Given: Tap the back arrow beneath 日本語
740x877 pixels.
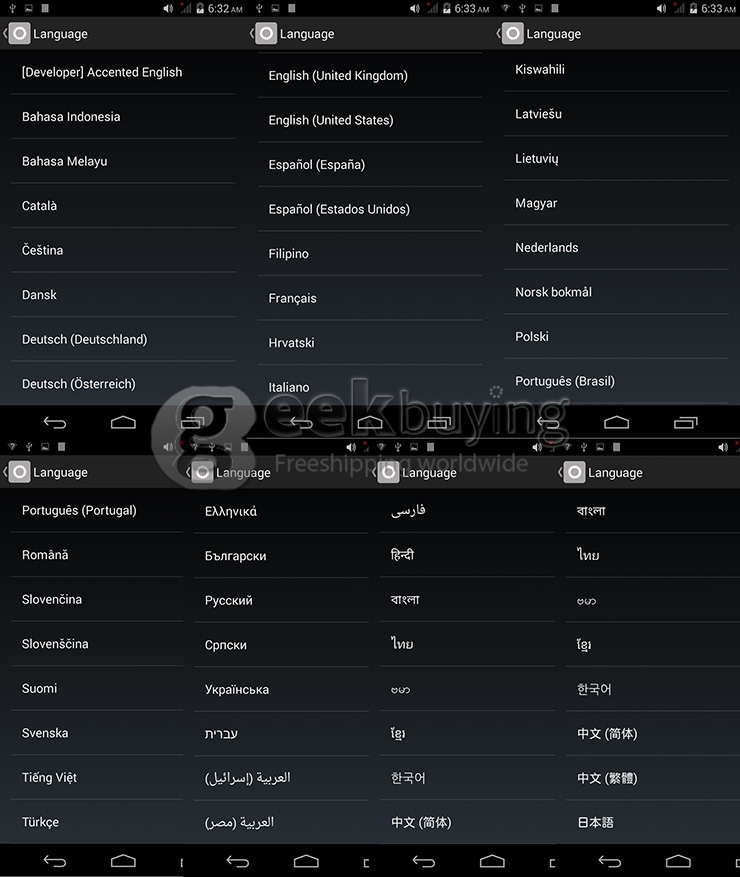Looking at the screenshot, I should [x=610, y=861].
